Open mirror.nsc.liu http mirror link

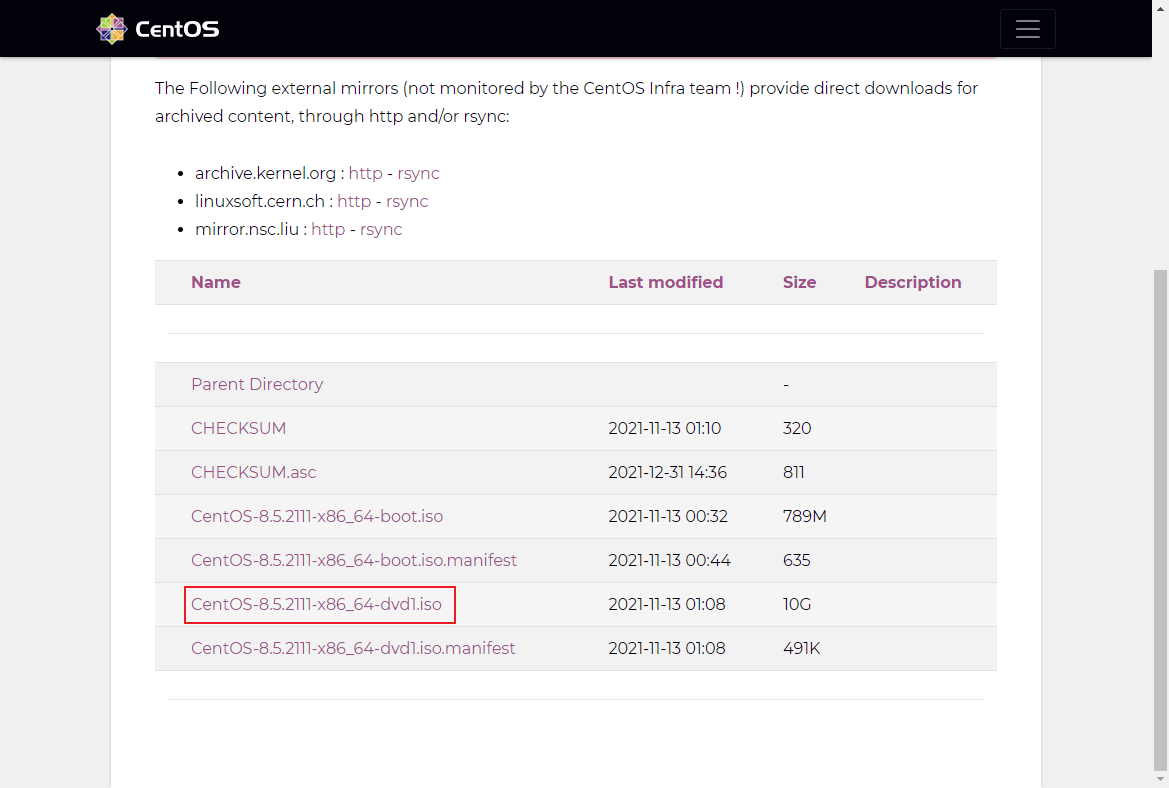[x=328, y=230]
